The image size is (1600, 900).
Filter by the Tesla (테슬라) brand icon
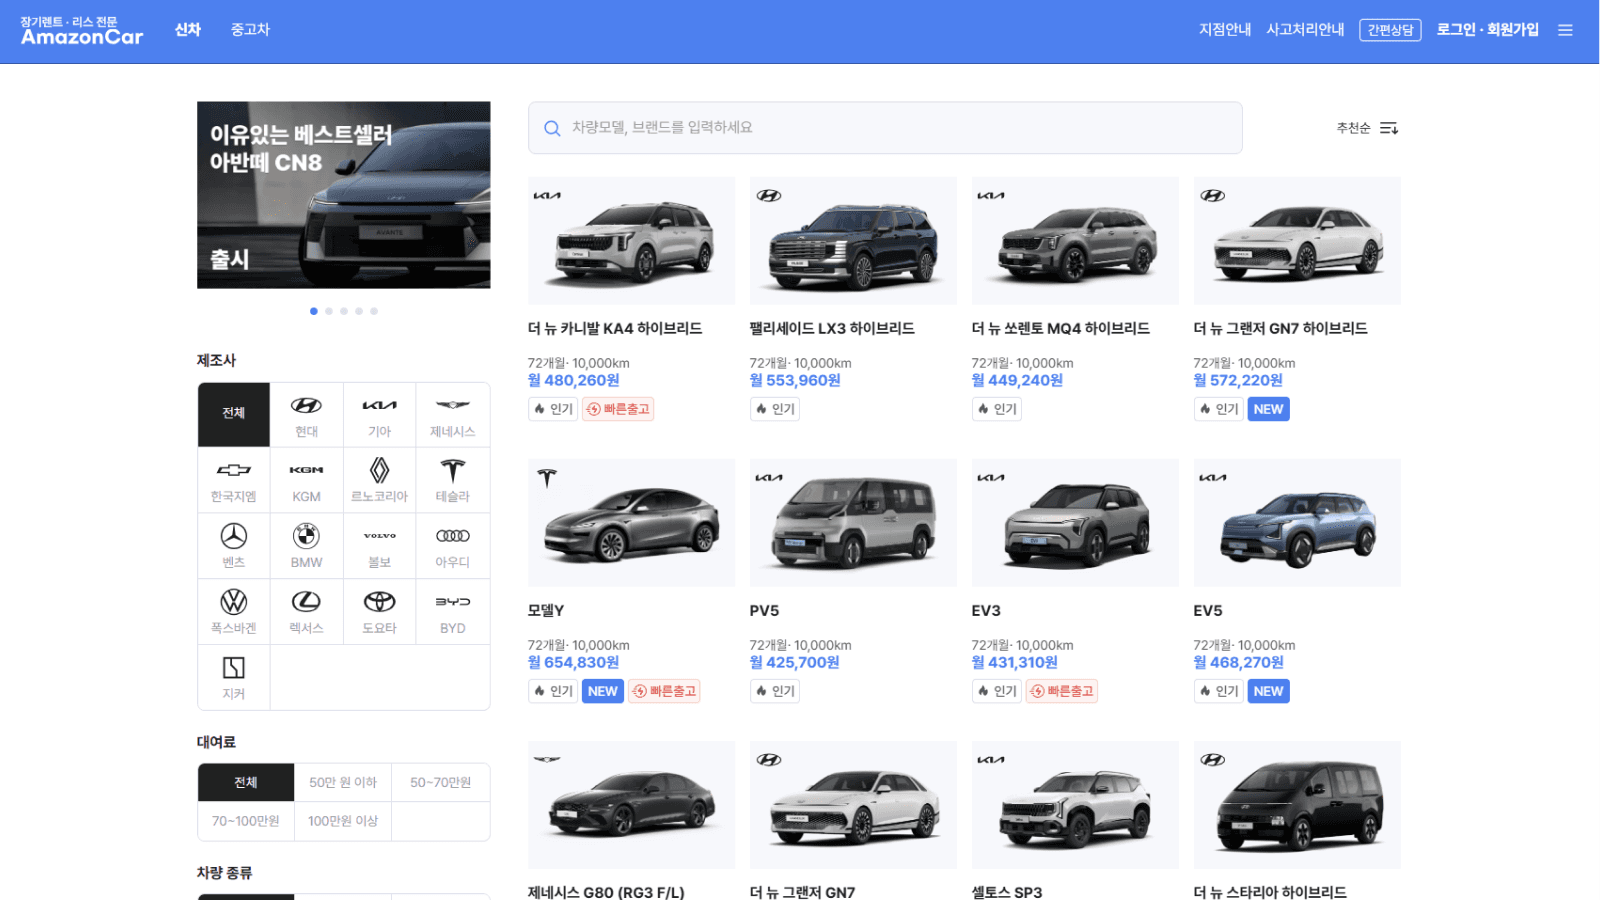[452, 480]
